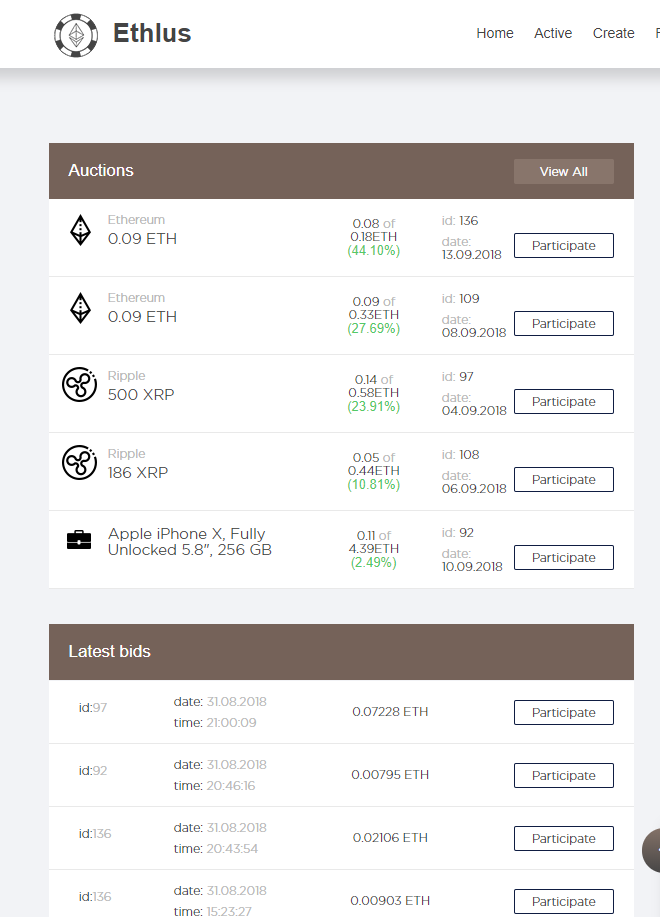
Task: Participate via the 0.00795 ETH bid row
Action: [x=564, y=775]
